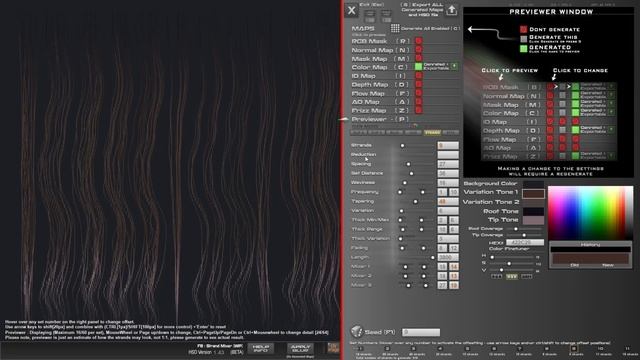Click the Fading second value showing 12
640x360 pixels.
click(x=453, y=248)
